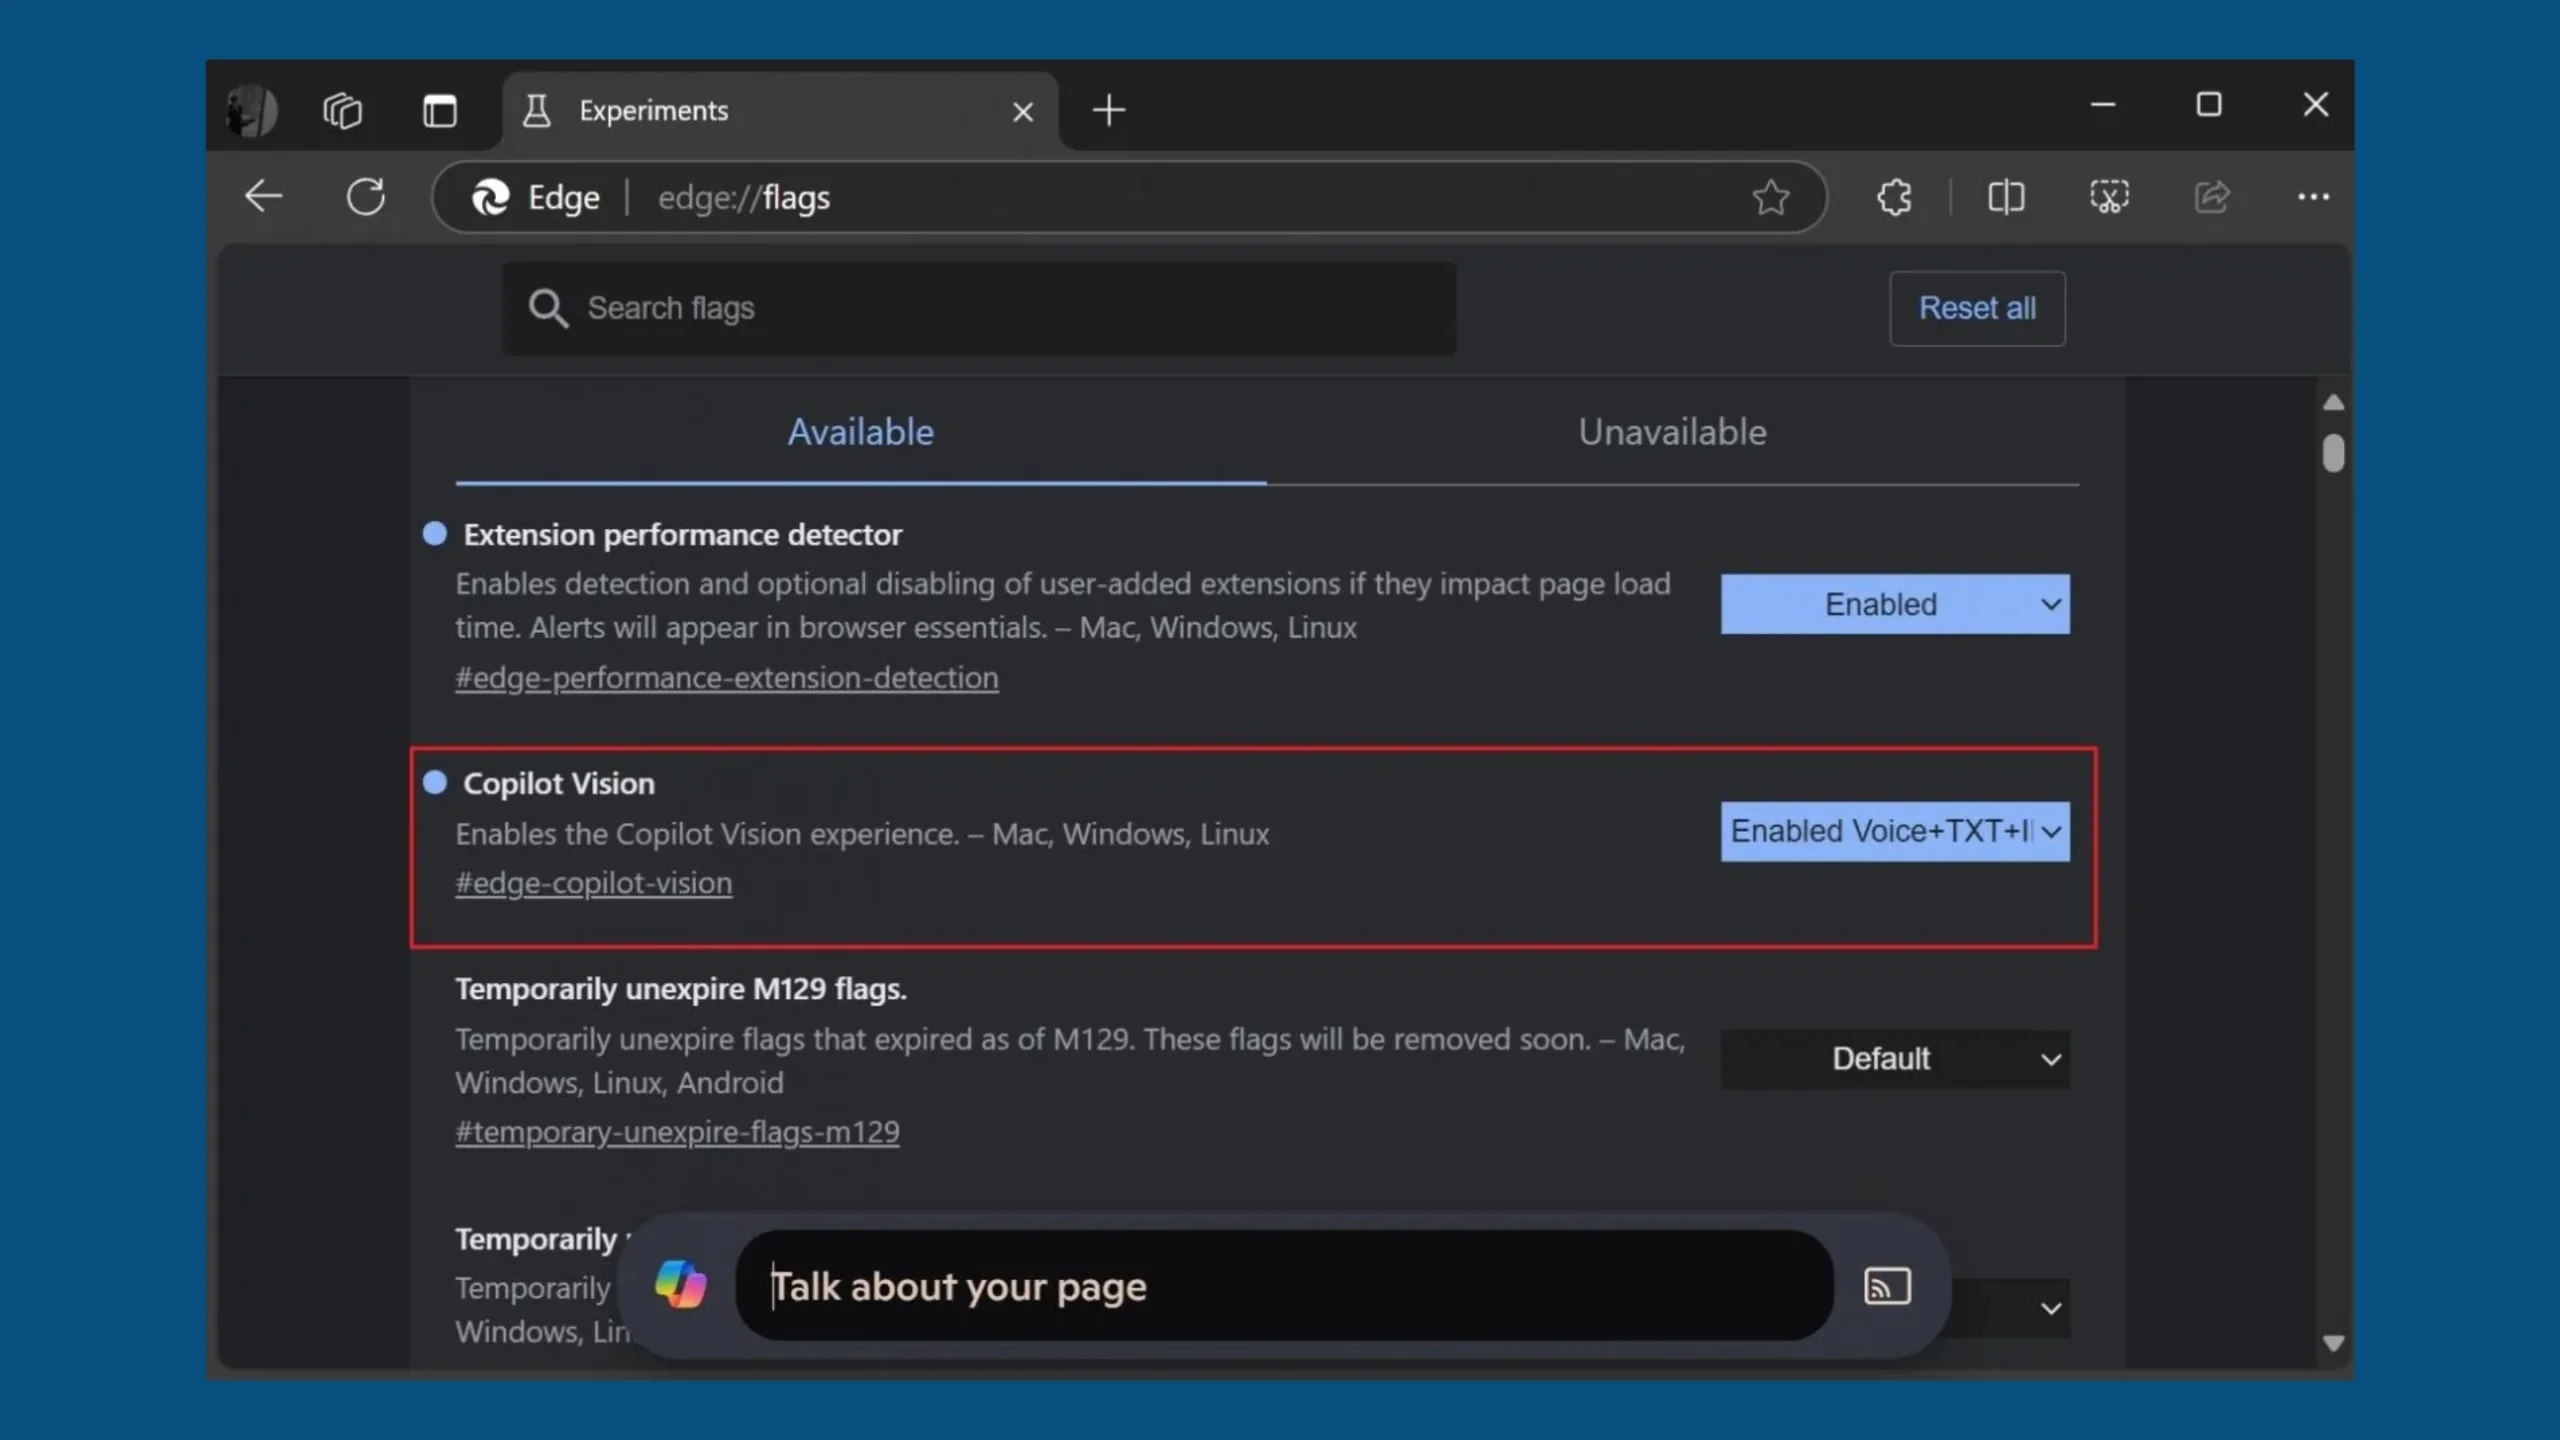Open Settings and more menu

[x=2313, y=197]
